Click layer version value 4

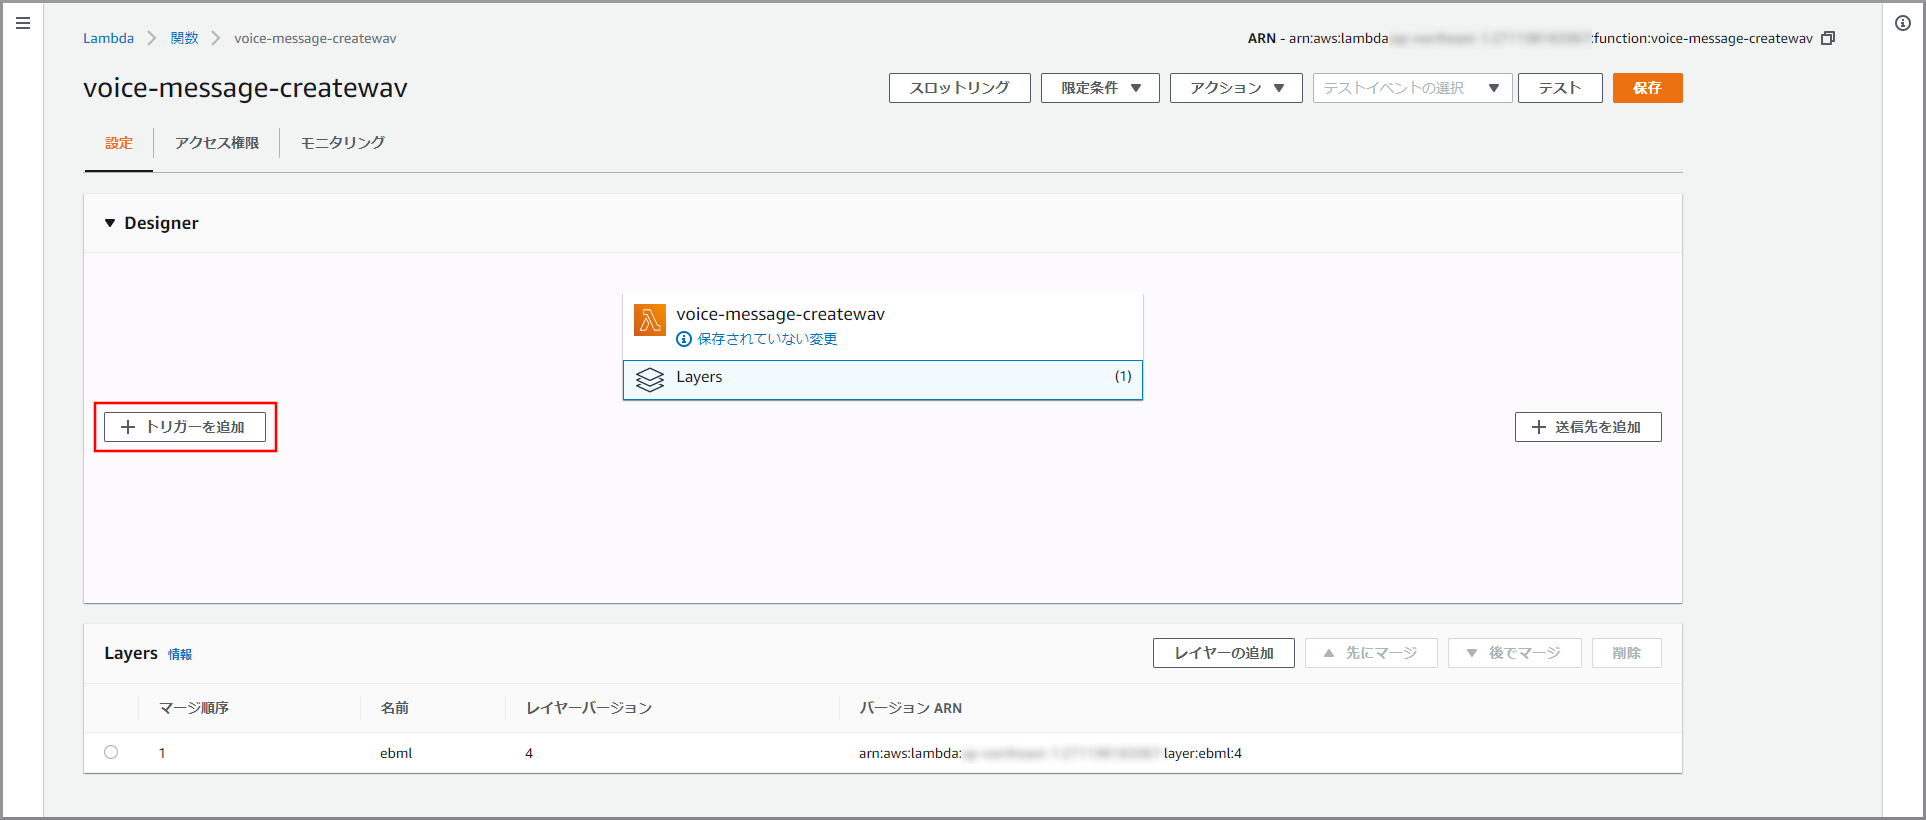(529, 753)
